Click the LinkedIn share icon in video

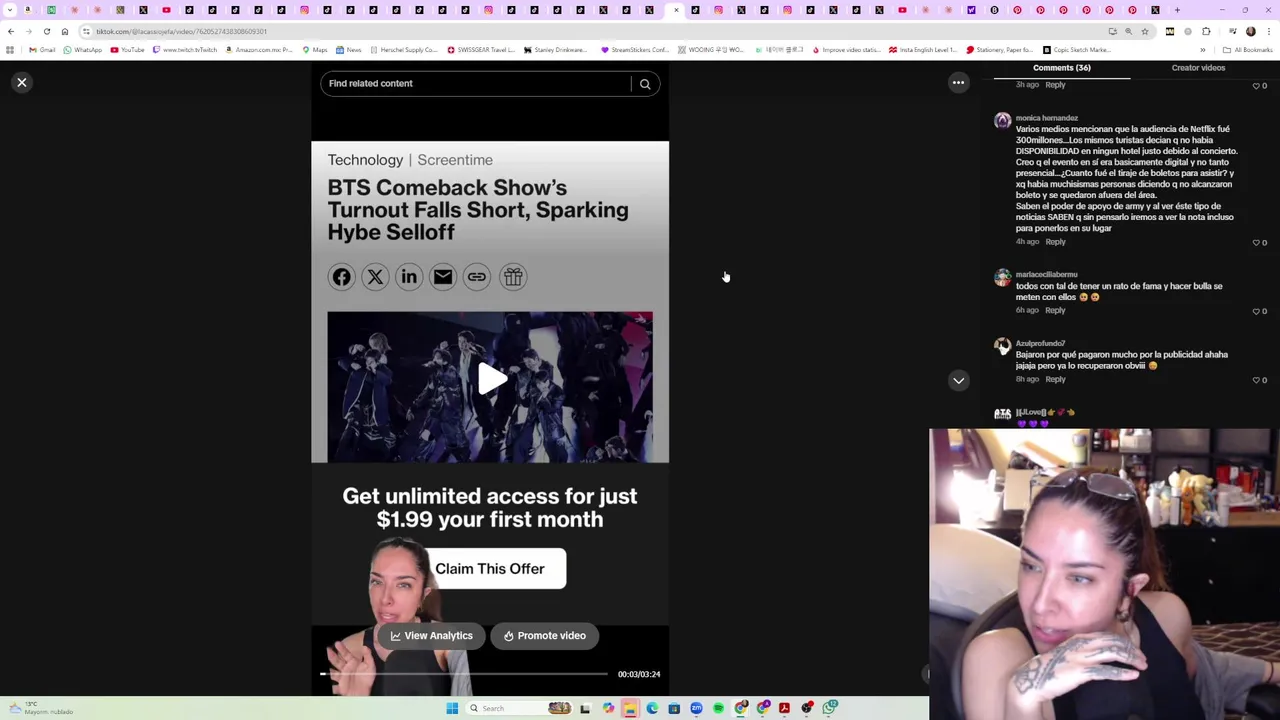[x=409, y=277]
